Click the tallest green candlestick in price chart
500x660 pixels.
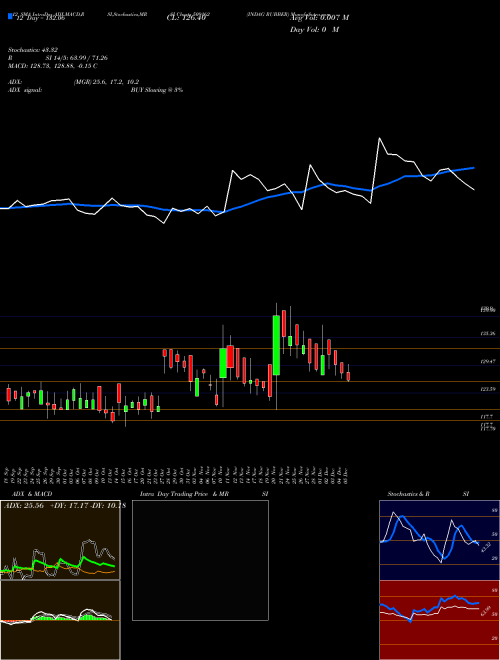(277, 345)
